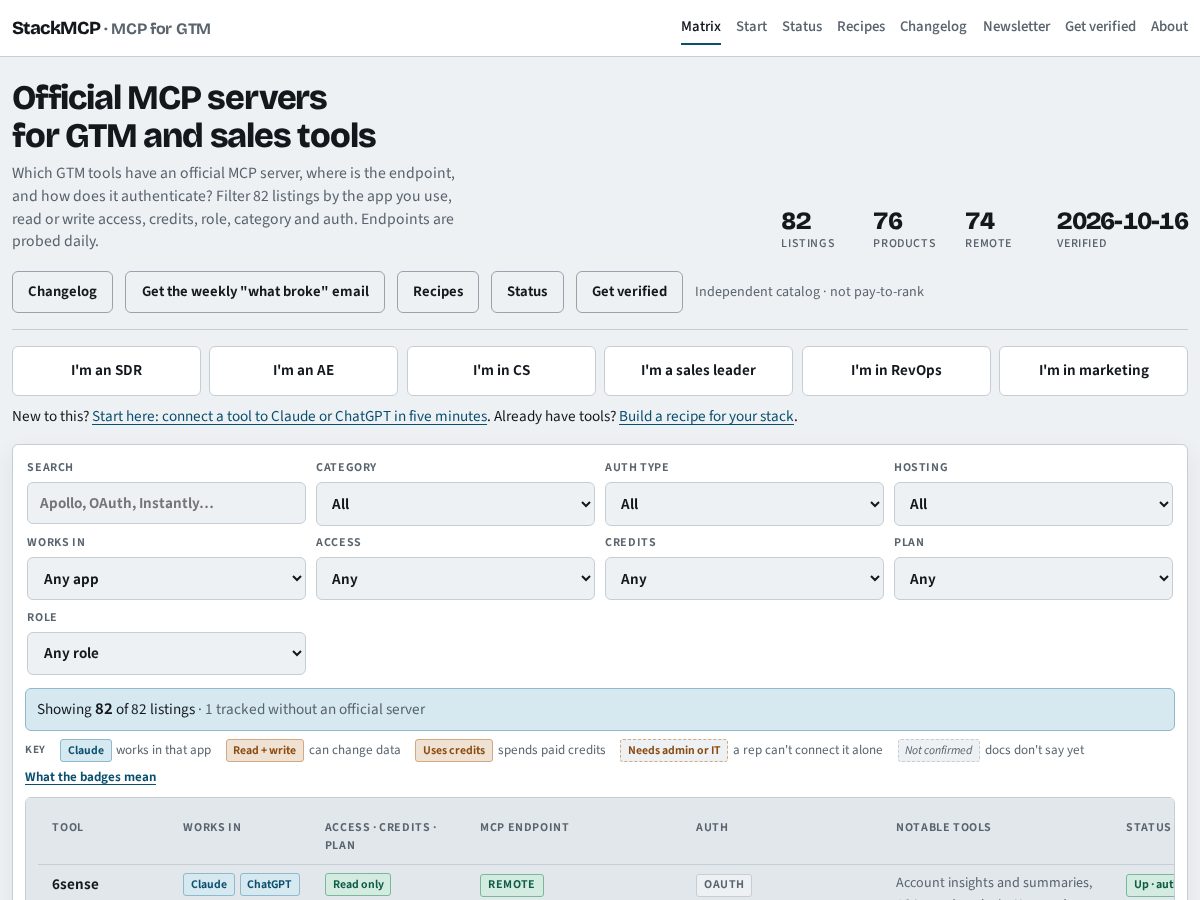Viewport: 1200px width, 900px height.
Task: Click the 6sense tool name
Action: [x=75, y=884]
